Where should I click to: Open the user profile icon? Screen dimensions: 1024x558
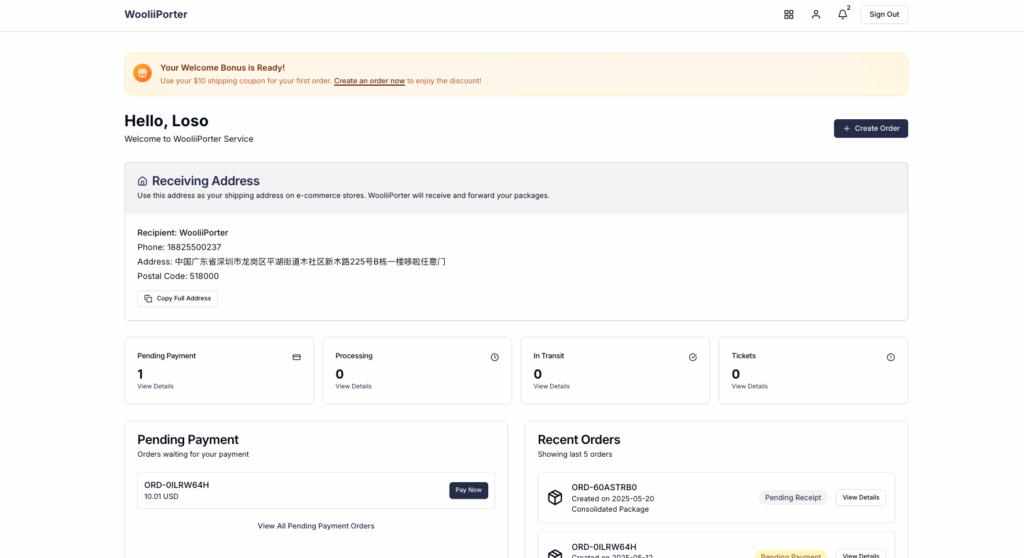point(816,14)
